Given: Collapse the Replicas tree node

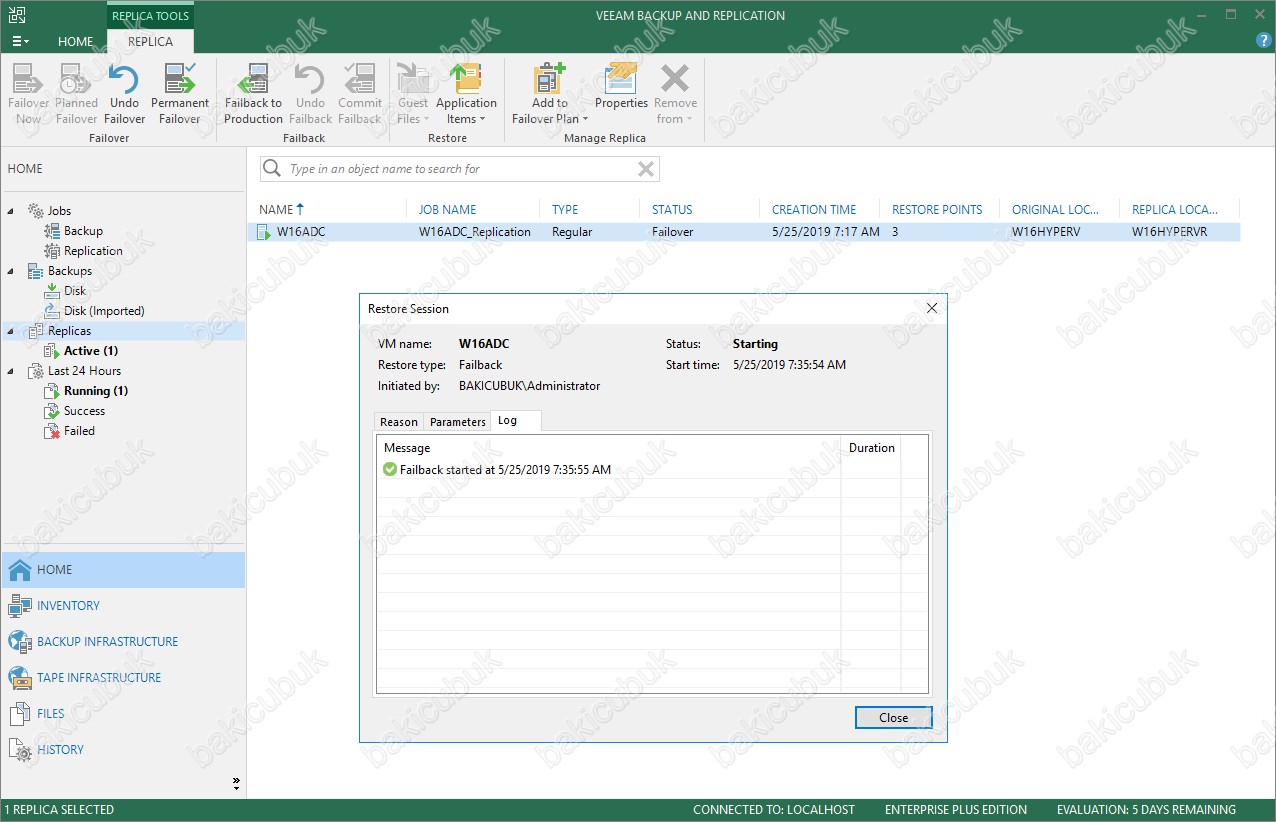Looking at the screenshot, I should click(x=11, y=331).
